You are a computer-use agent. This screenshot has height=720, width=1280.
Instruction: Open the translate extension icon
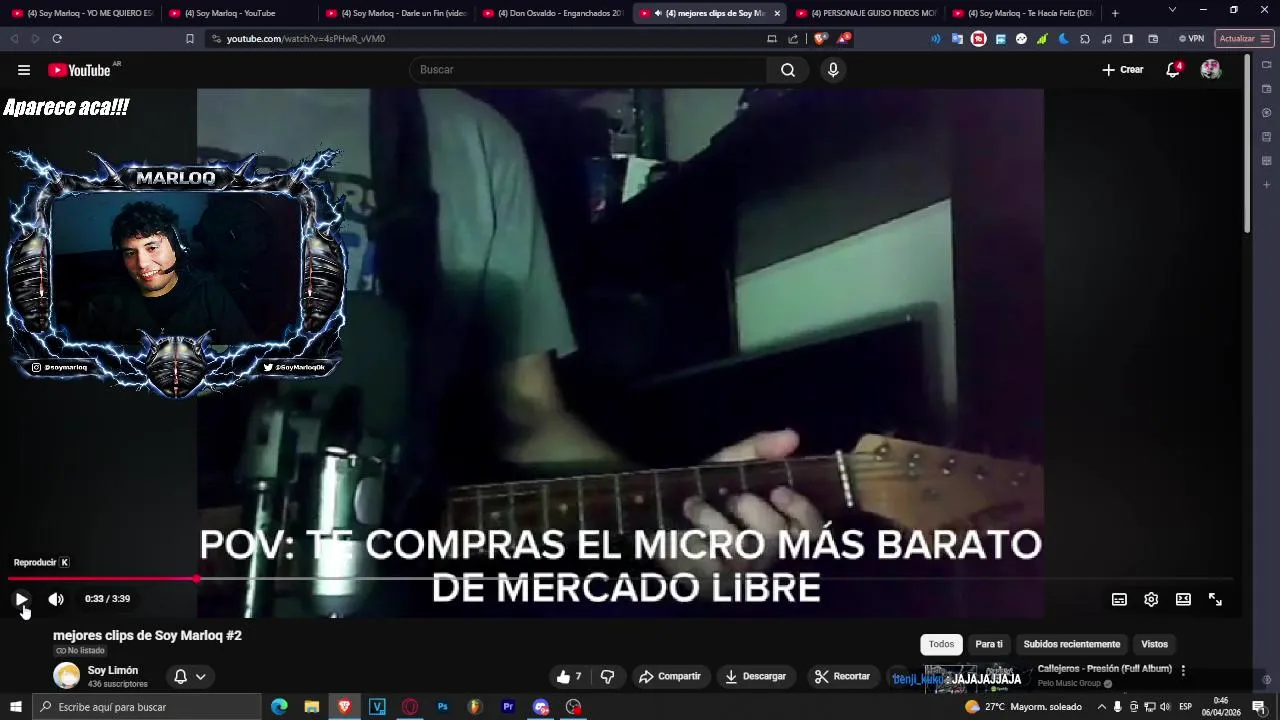957,39
